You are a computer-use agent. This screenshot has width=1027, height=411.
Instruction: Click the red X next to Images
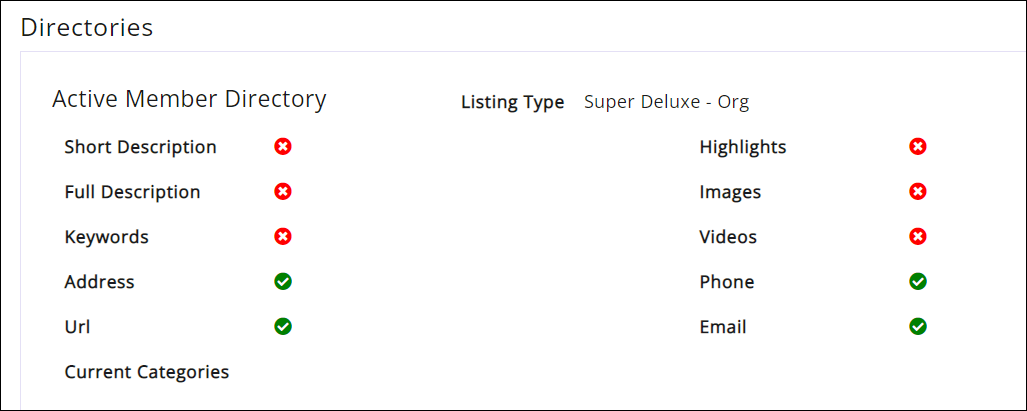pyautogui.click(x=918, y=192)
